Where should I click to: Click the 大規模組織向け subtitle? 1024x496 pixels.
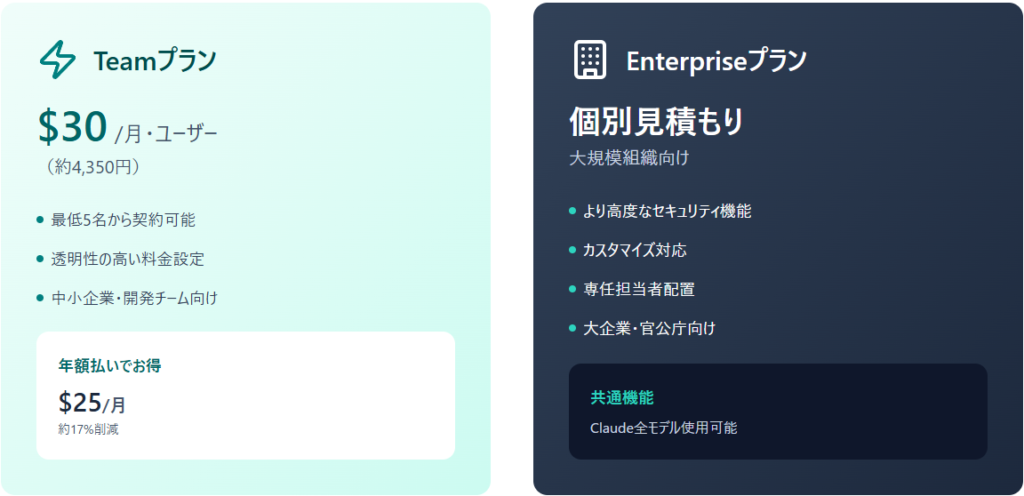tap(629, 158)
